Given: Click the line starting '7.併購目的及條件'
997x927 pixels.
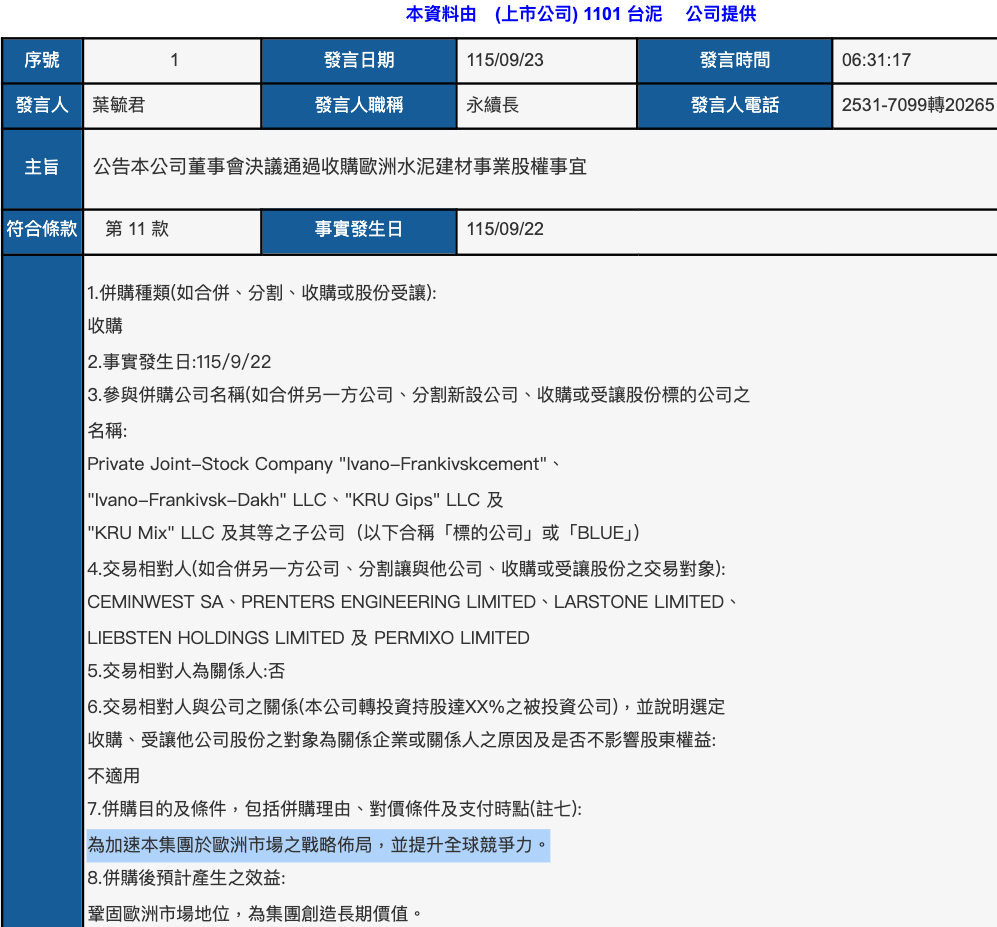Looking at the screenshot, I should point(334,809).
